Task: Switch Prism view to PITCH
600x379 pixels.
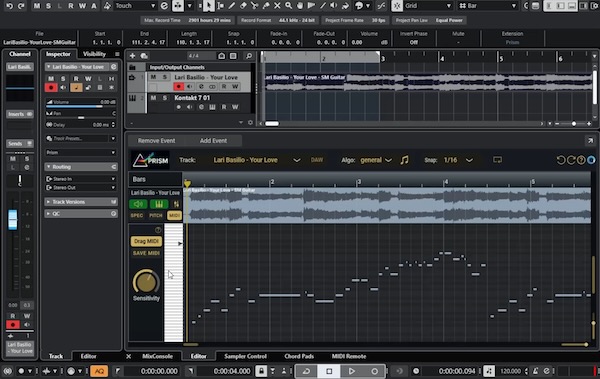Action: tap(155, 216)
